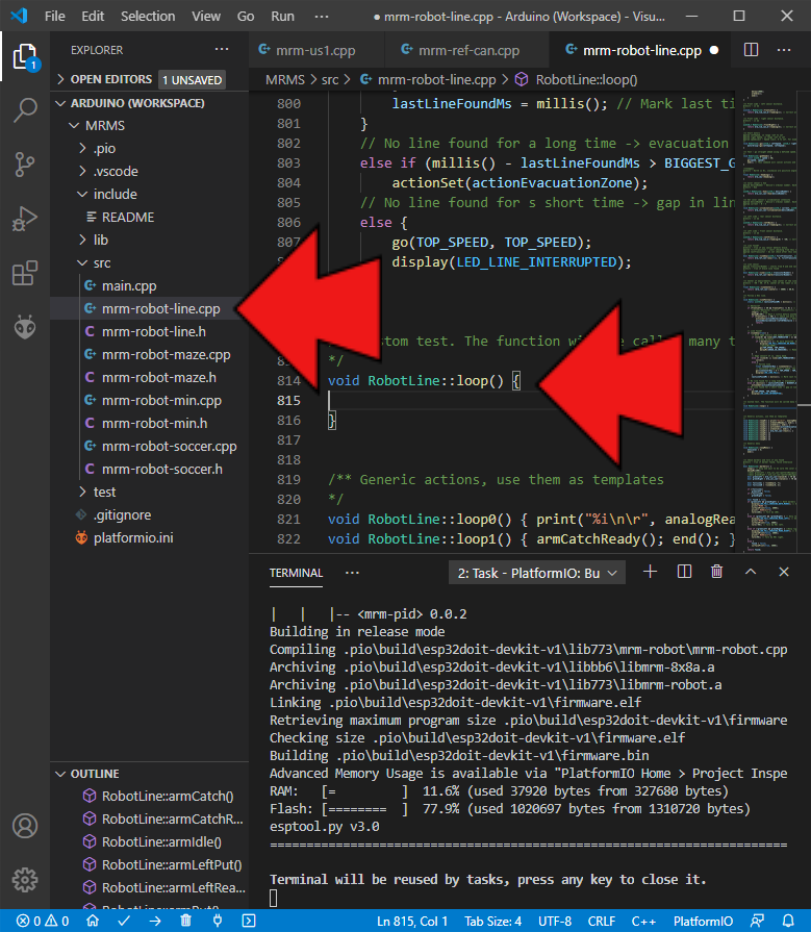This screenshot has height=932, width=811.
Task: Open platformio.ini file
Action: click(x=149, y=538)
